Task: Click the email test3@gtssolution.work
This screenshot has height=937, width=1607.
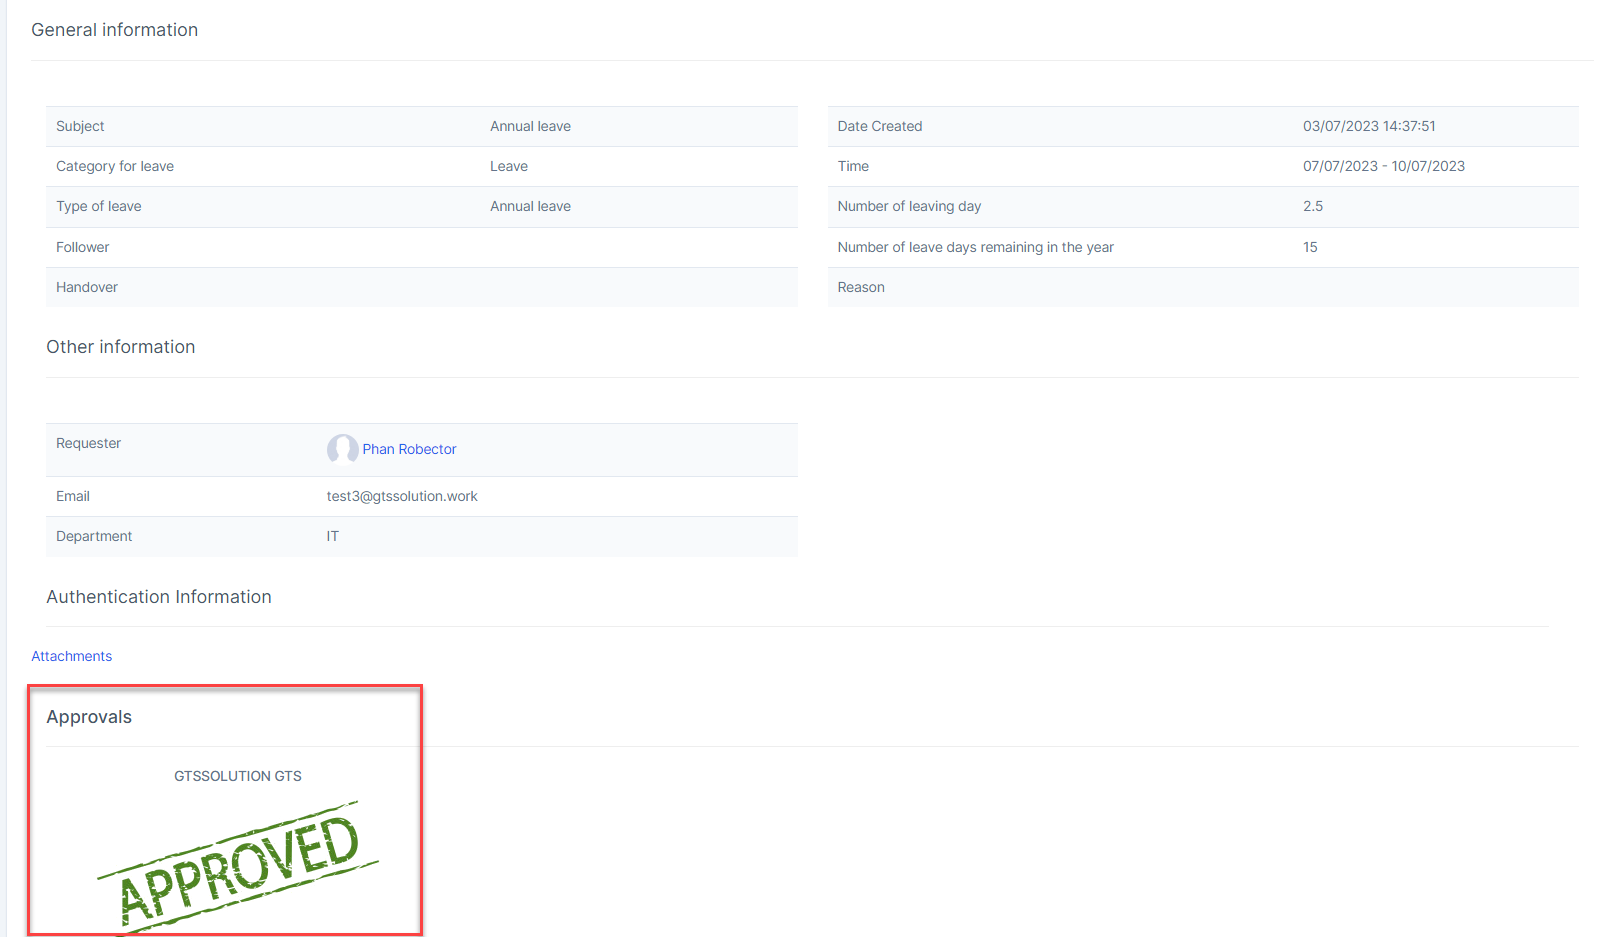Action: click(x=402, y=496)
